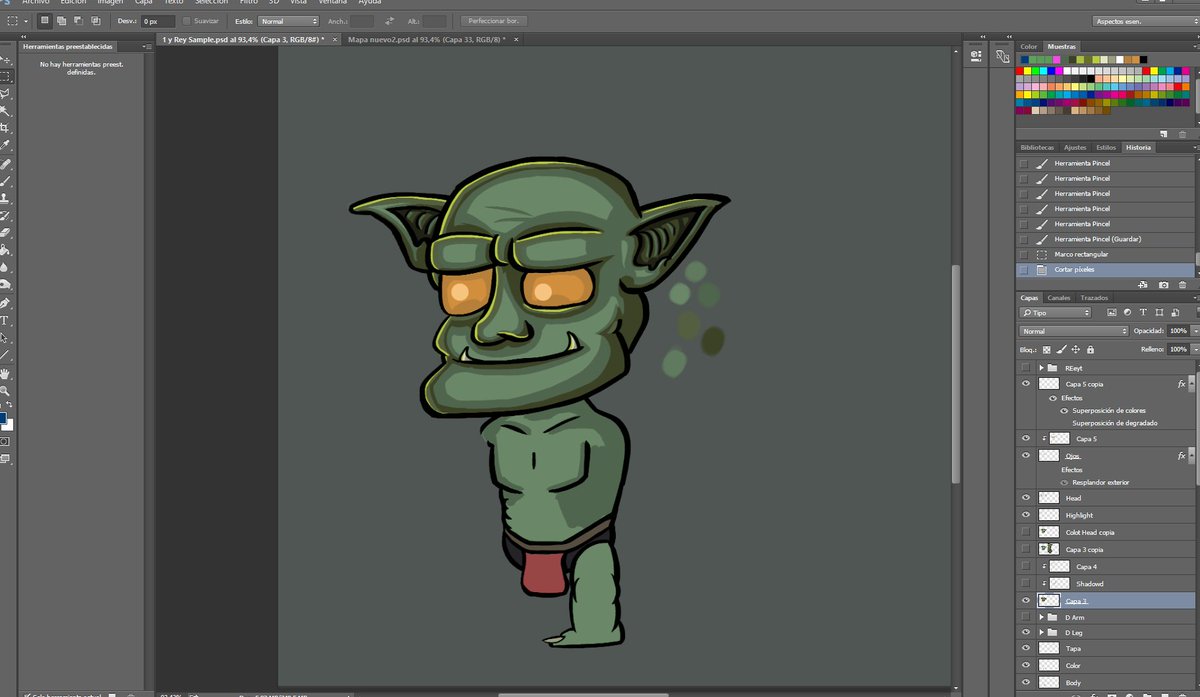
Task: Open the Tipo layer filter dropdown
Action: click(1056, 313)
